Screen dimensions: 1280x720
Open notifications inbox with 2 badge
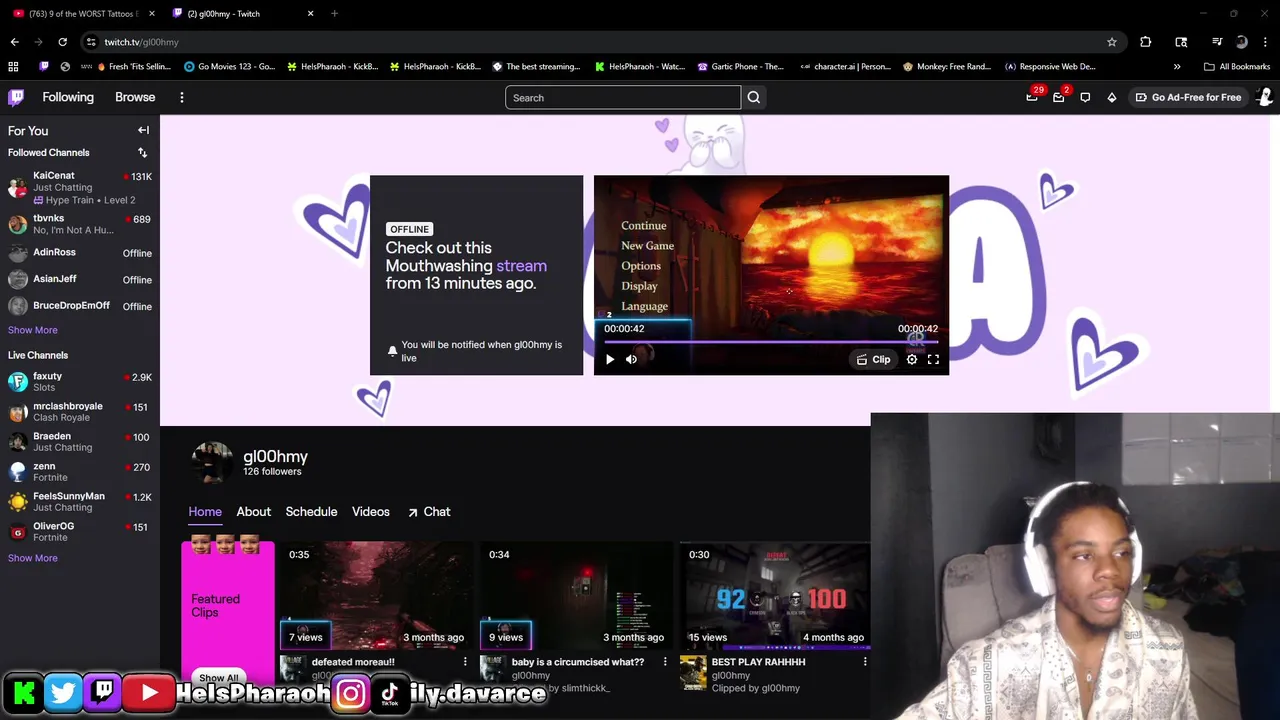pos(1059,96)
